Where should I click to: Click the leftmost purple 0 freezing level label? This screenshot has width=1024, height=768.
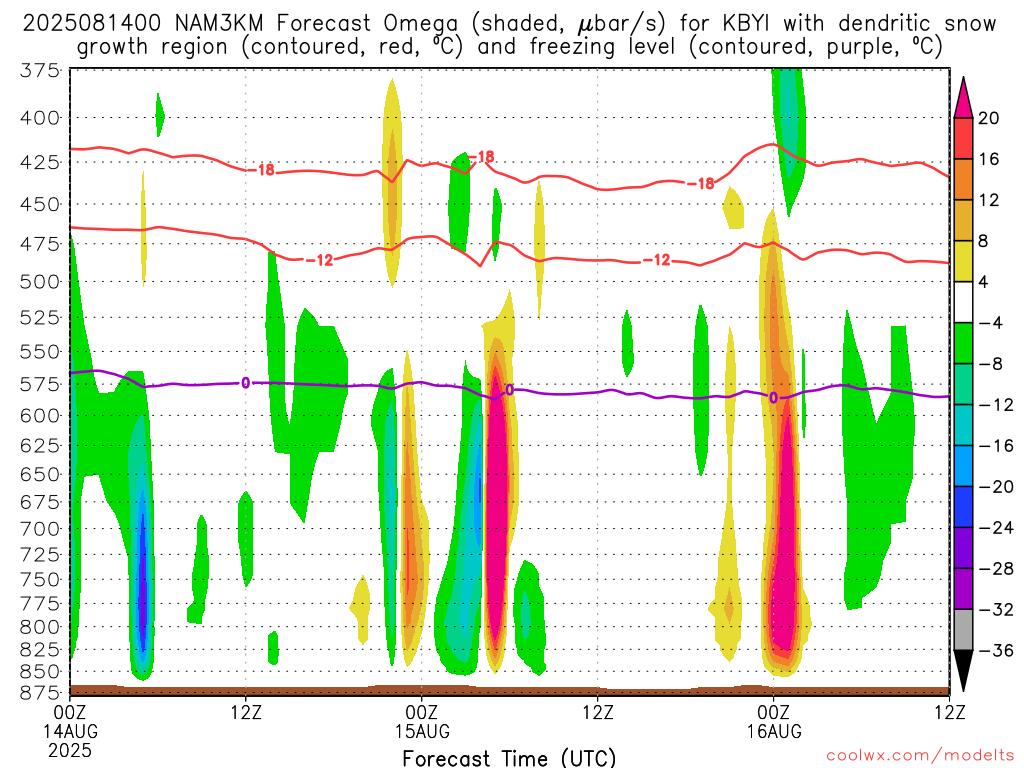pyautogui.click(x=246, y=383)
